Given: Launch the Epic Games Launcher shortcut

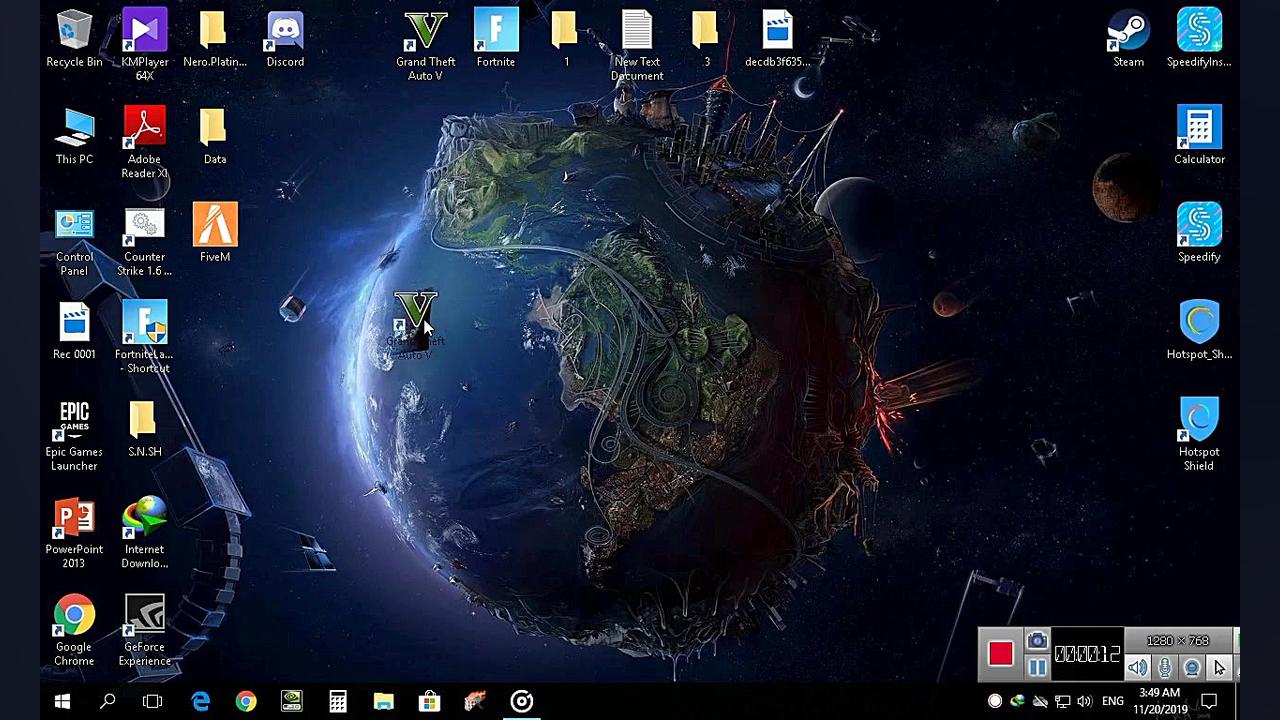Looking at the screenshot, I should click(74, 436).
